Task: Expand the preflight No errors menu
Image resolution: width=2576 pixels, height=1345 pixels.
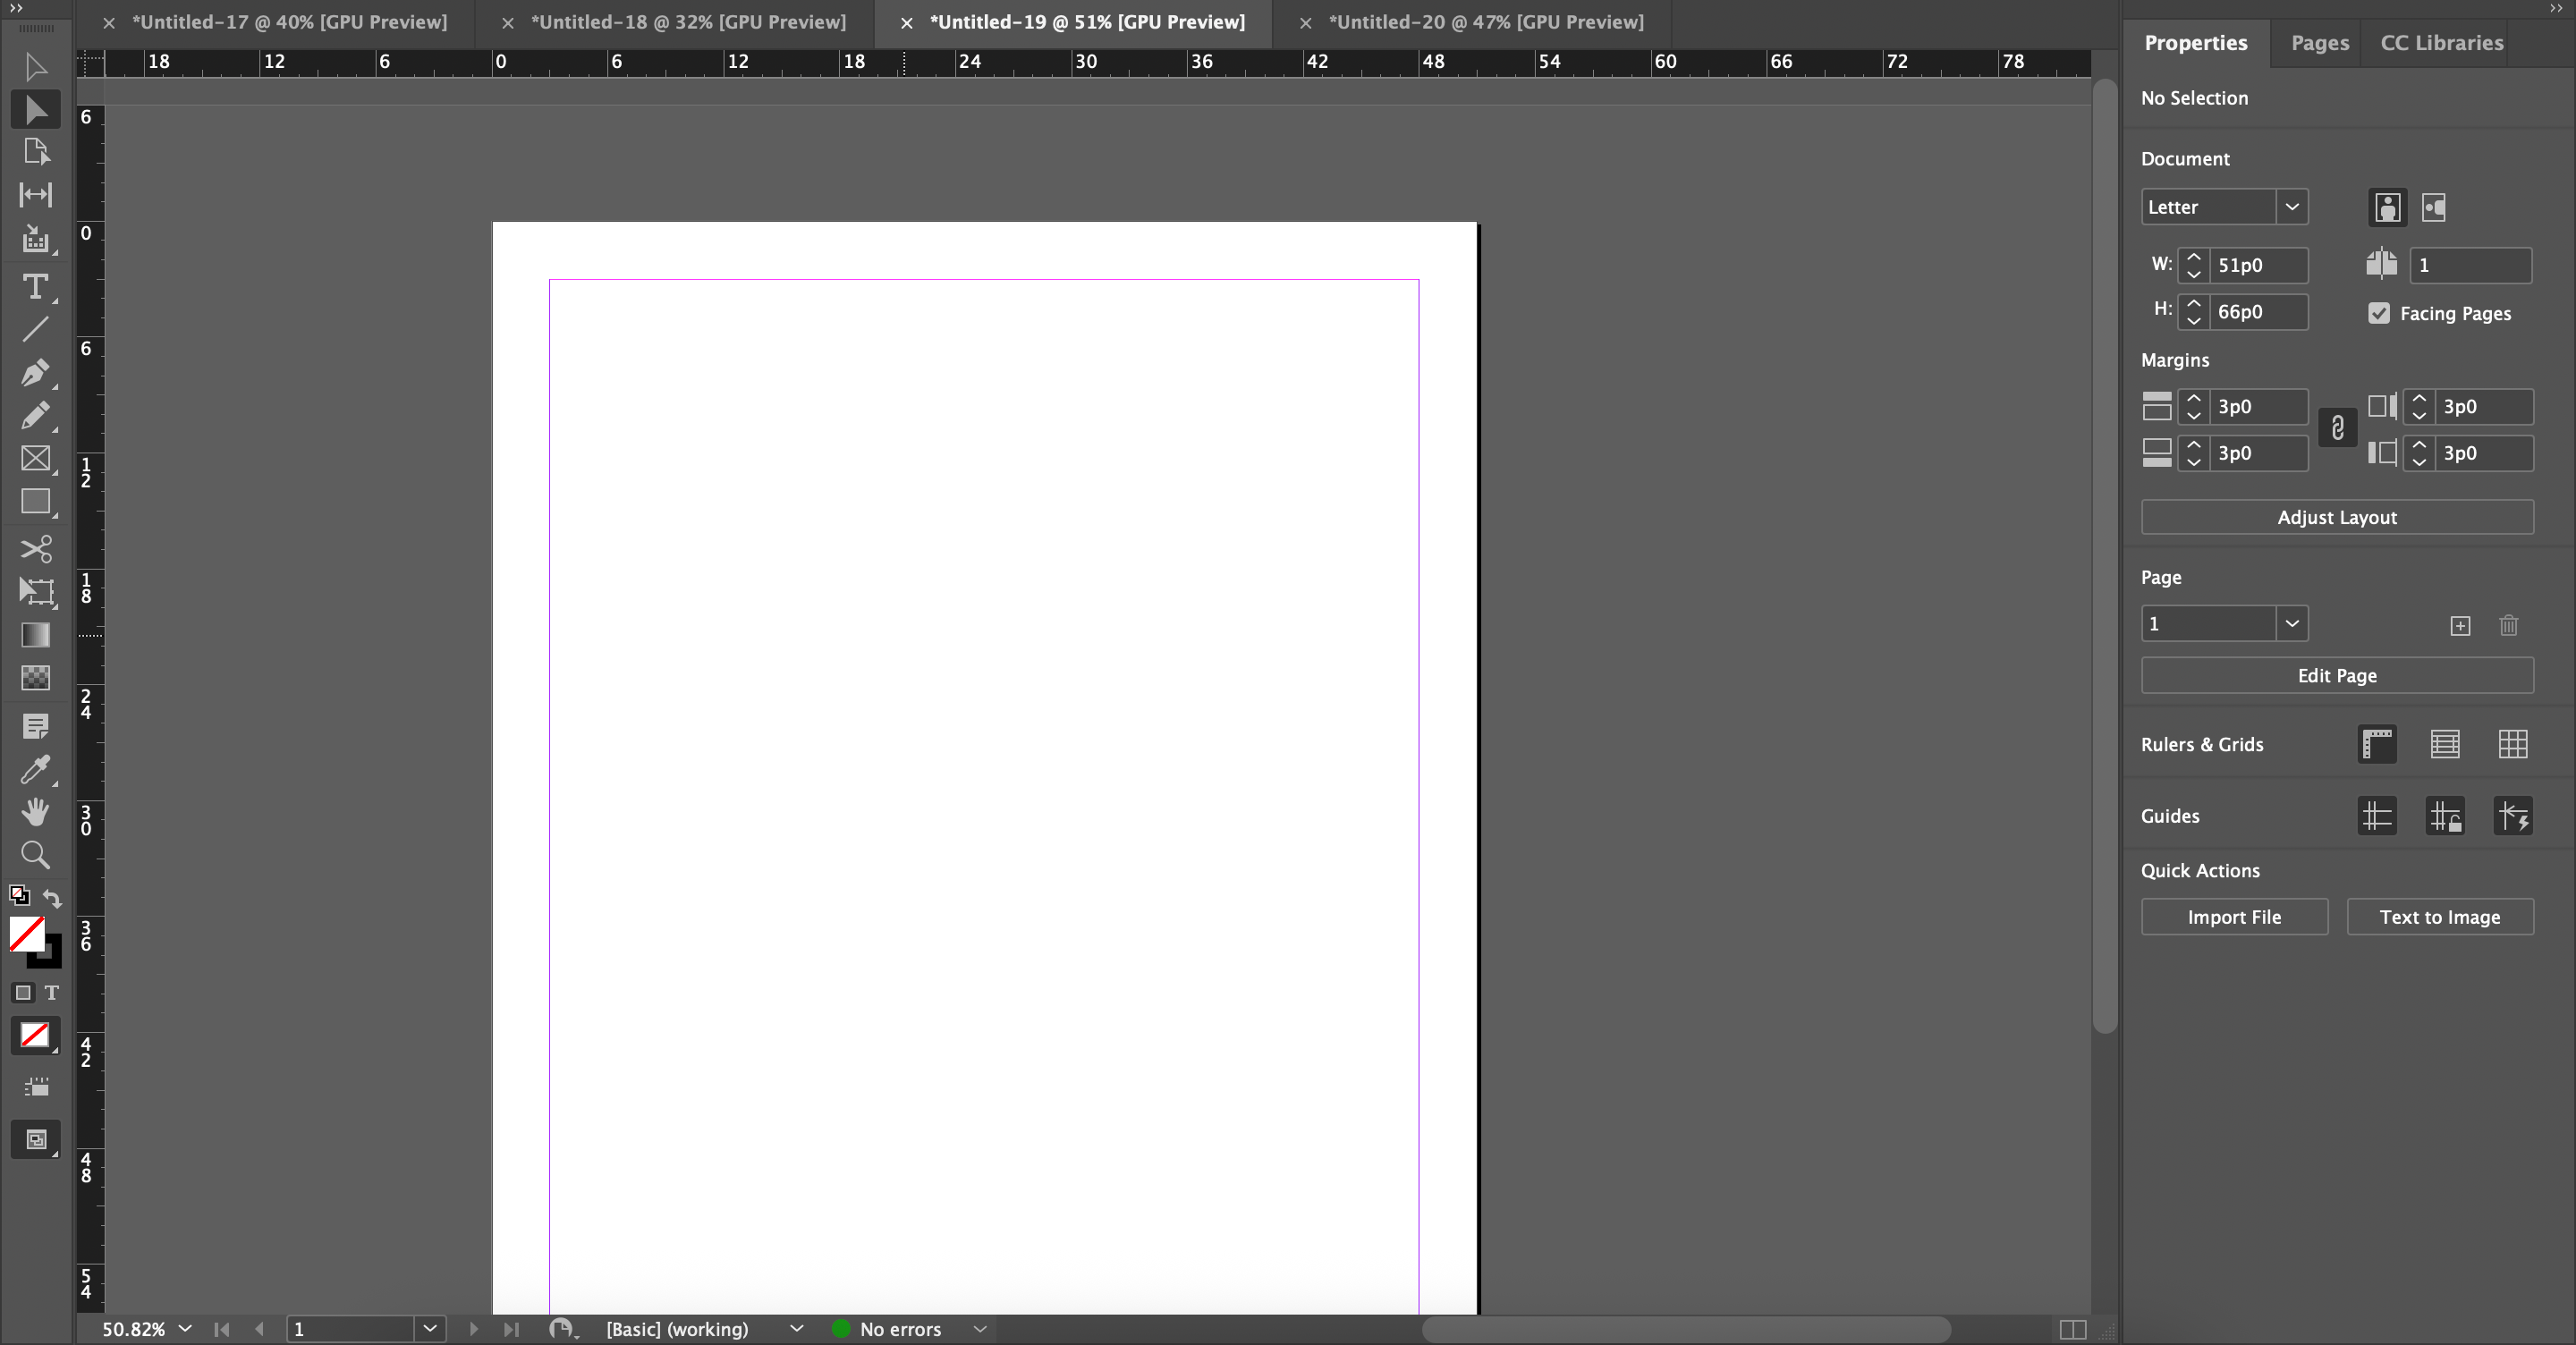Action: click(980, 1329)
